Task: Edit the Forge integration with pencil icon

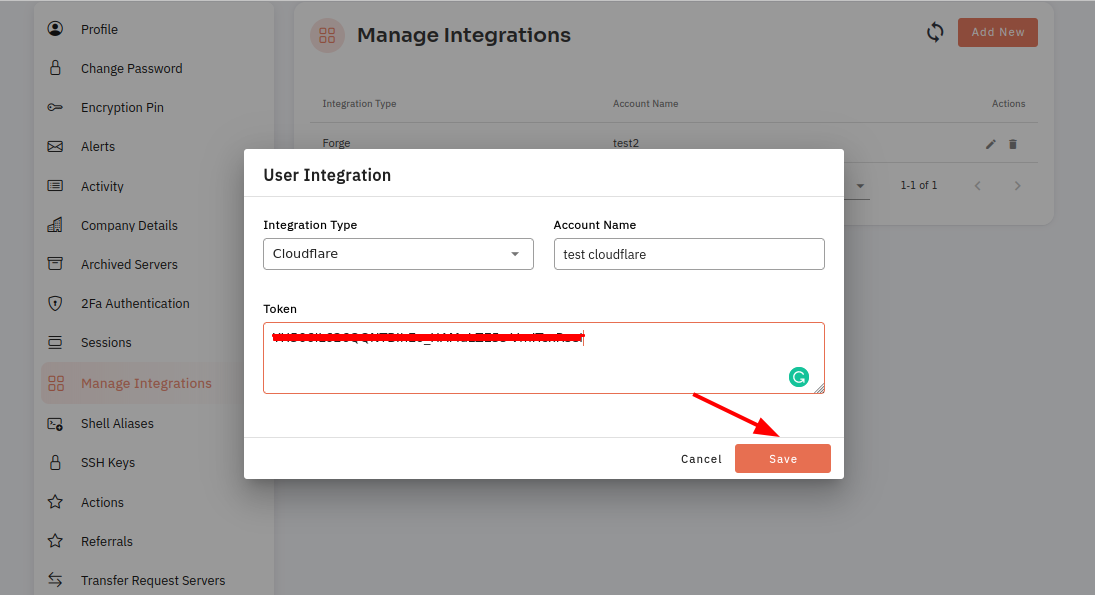Action: click(990, 144)
